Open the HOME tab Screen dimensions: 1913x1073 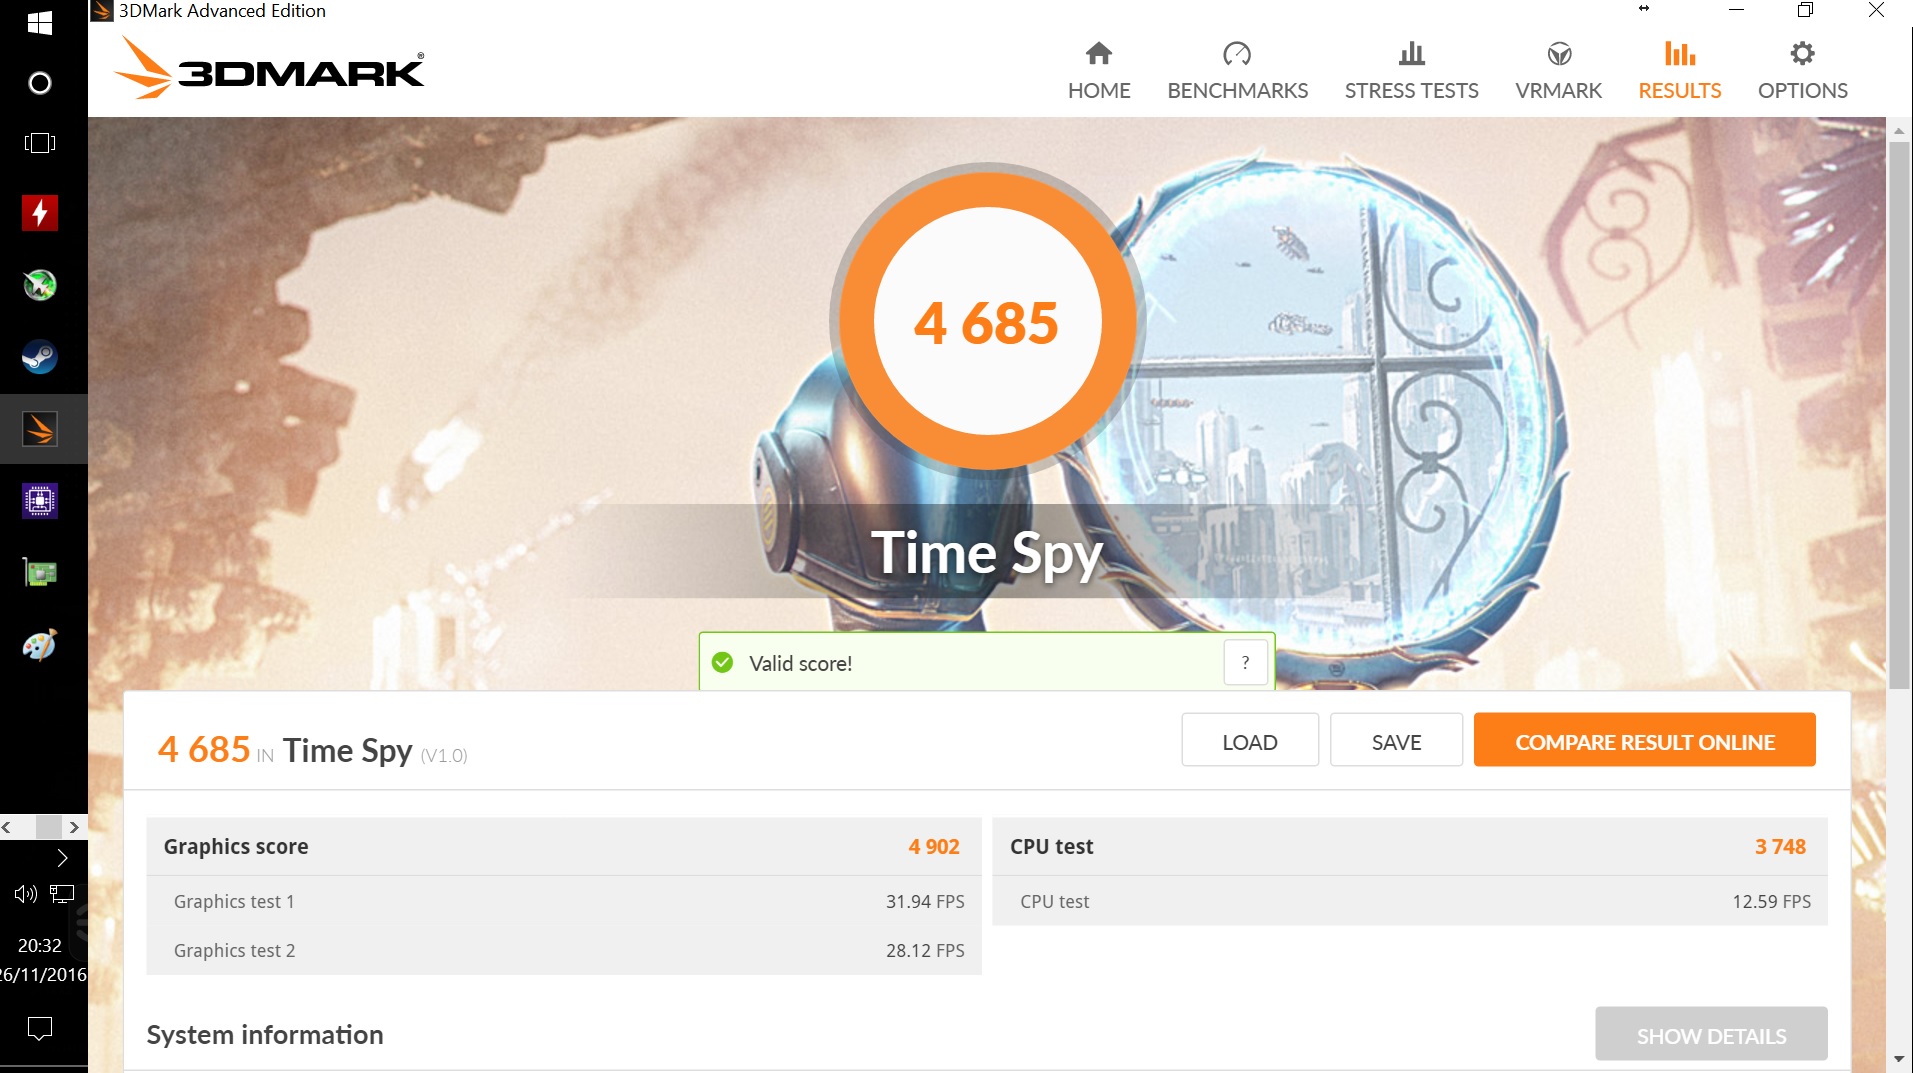coord(1099,71)
